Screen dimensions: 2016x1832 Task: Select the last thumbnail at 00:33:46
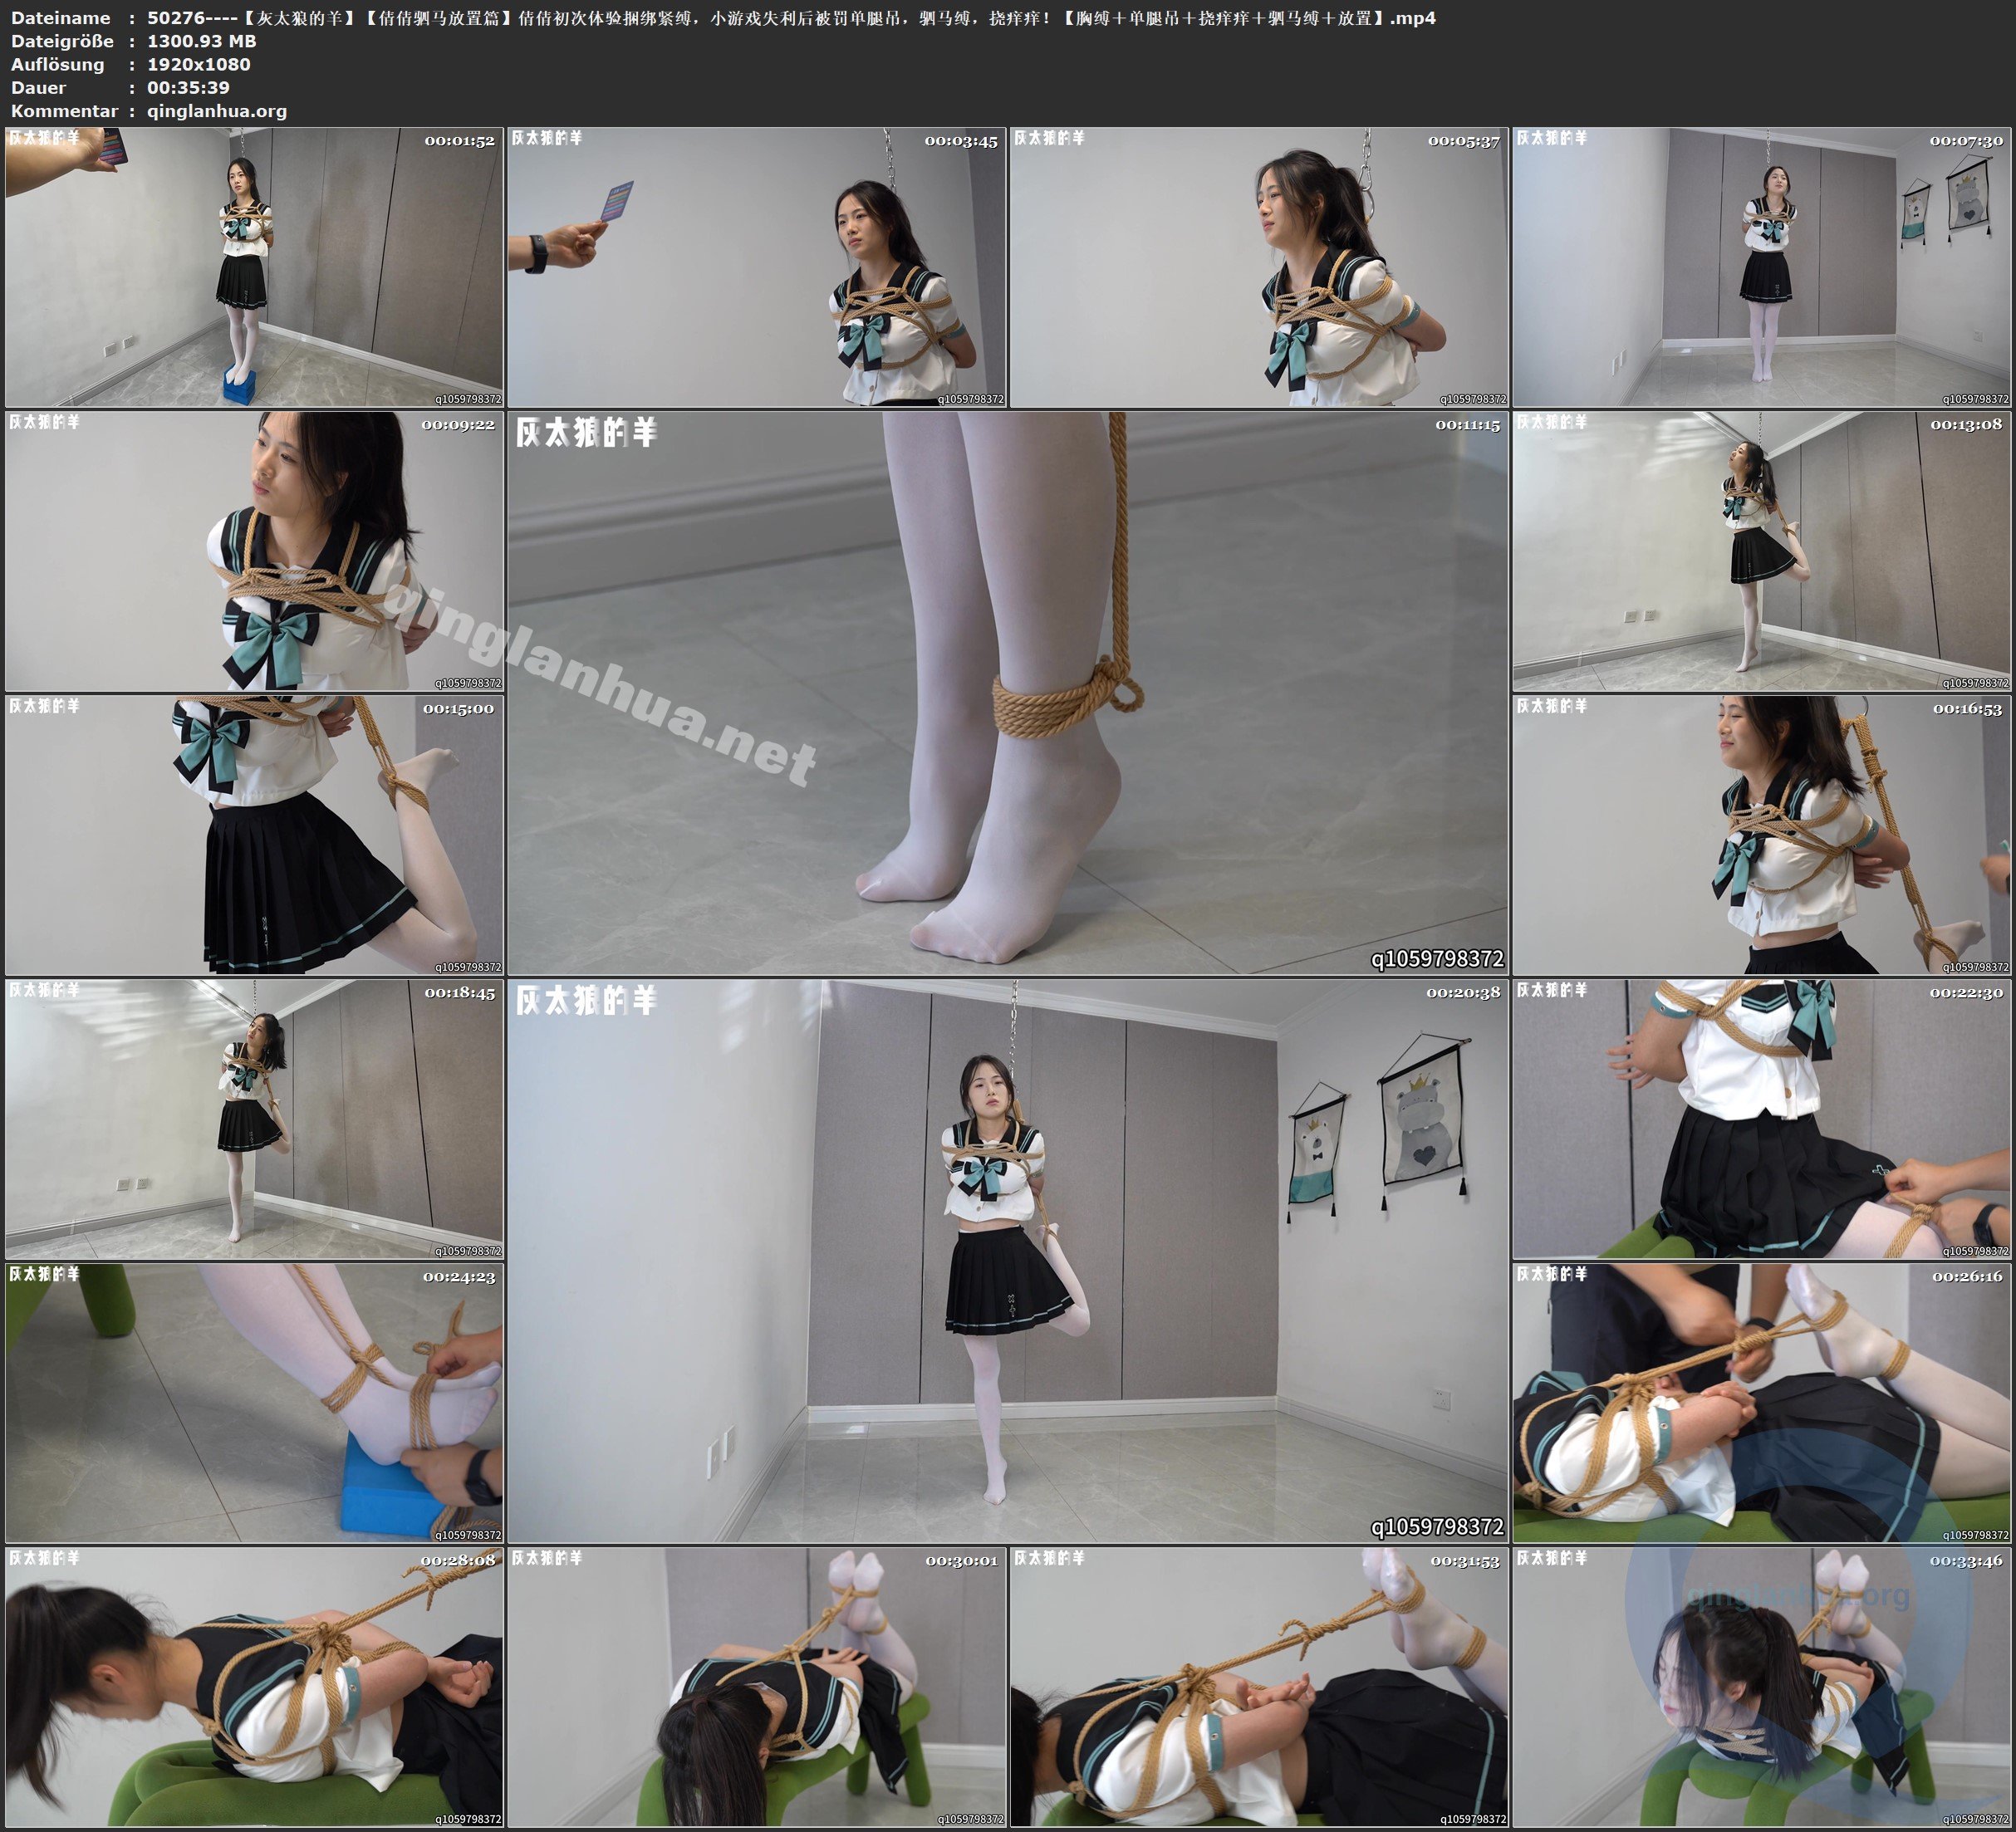[1762, 1687]
